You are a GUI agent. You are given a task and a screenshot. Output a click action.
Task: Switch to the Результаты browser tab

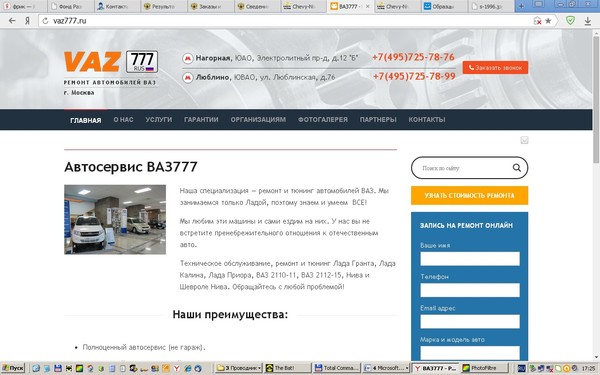(165, 6)
